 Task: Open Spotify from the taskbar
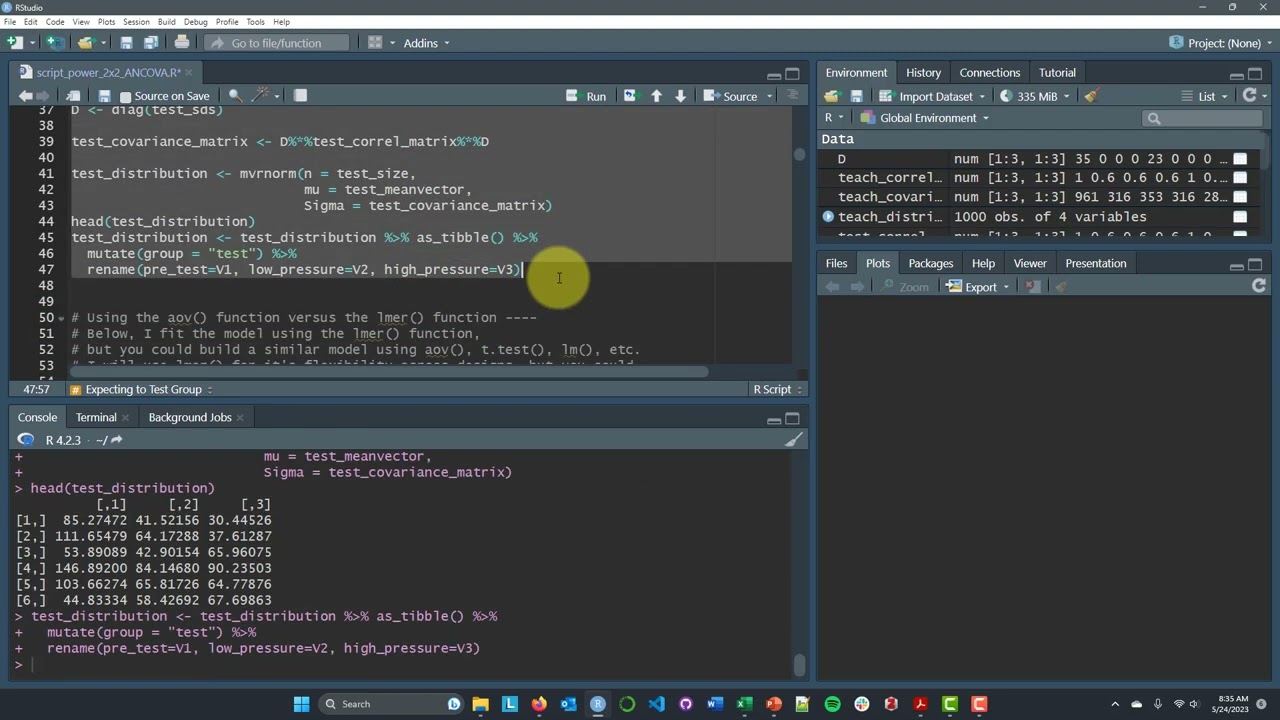[832, 704]
